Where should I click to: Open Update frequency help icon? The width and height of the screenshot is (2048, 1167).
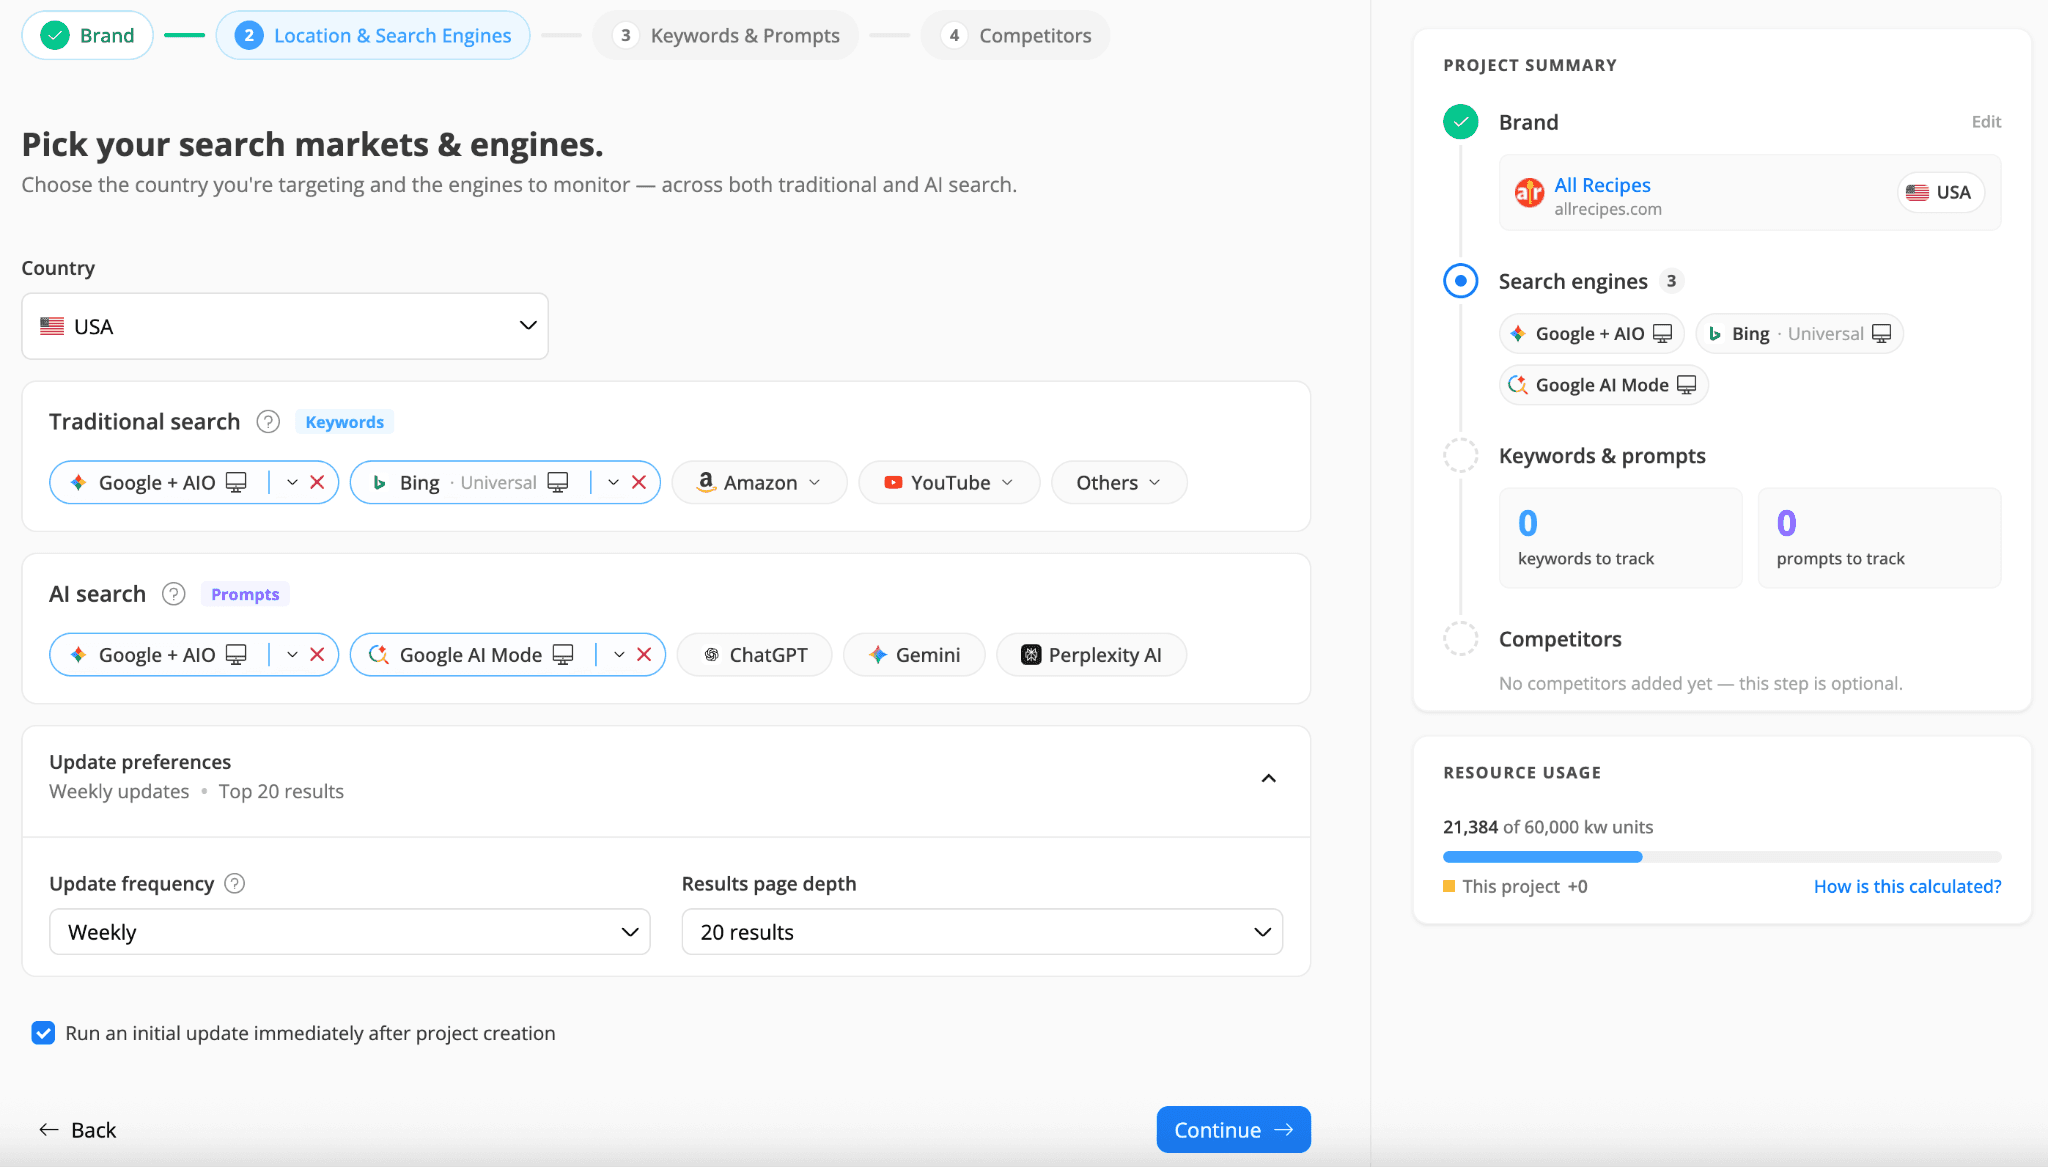(235, 884)
